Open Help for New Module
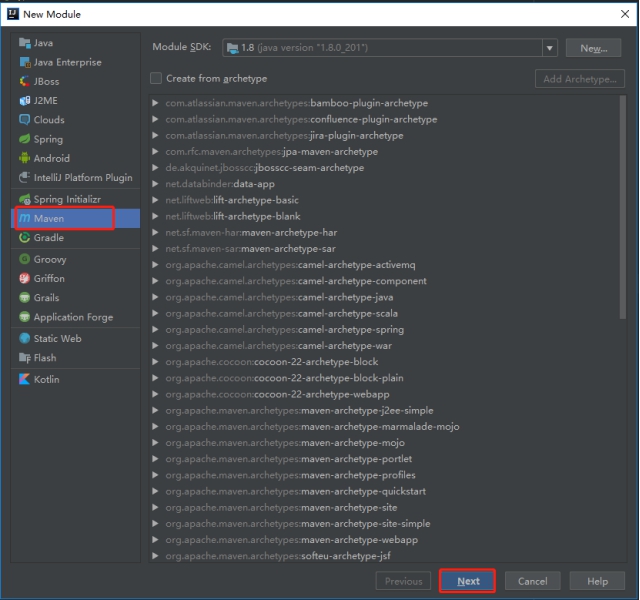Screen dimensions: 640x600 pyautogui.click(x=597, y=581)
